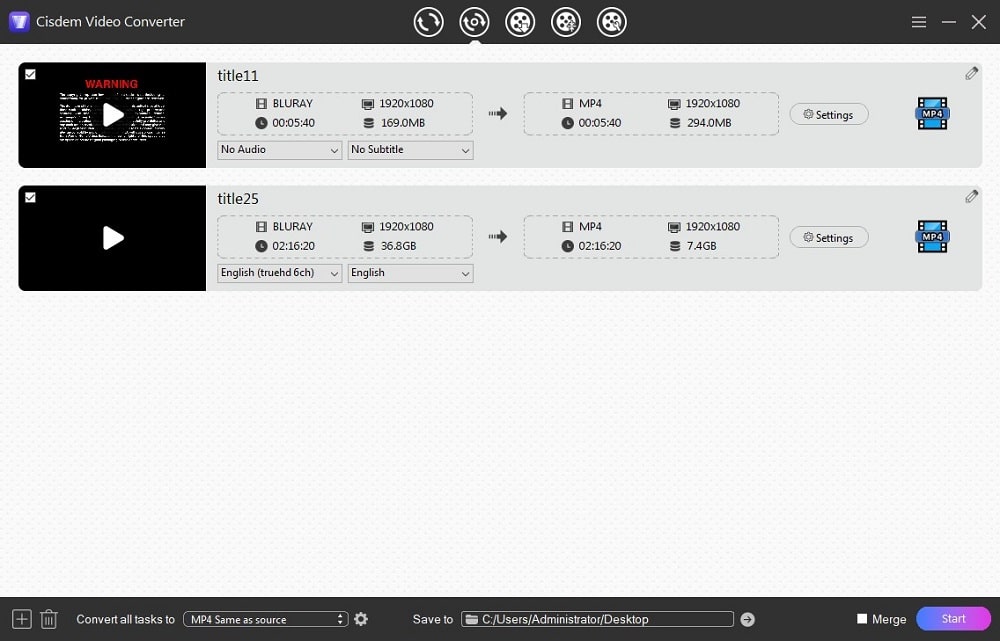
Task: Click the trash delete icon
Action: click(48, 619)
